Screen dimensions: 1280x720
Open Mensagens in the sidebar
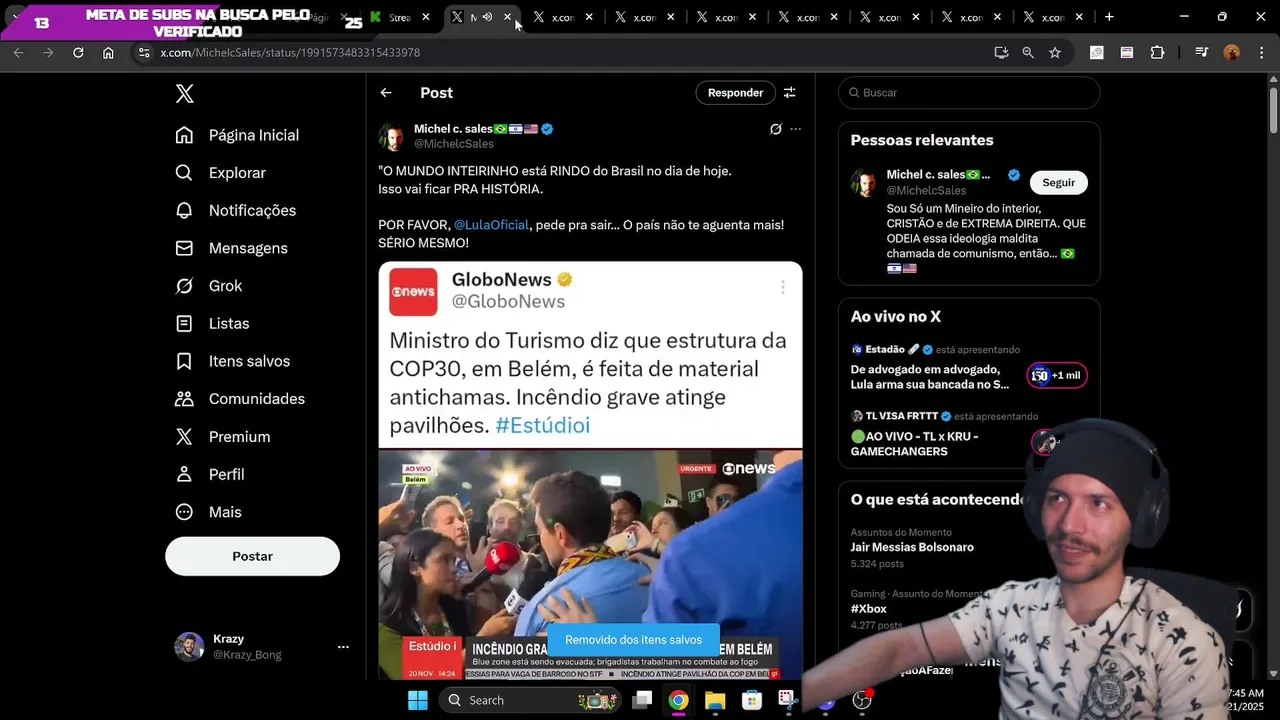click(231, 248)
